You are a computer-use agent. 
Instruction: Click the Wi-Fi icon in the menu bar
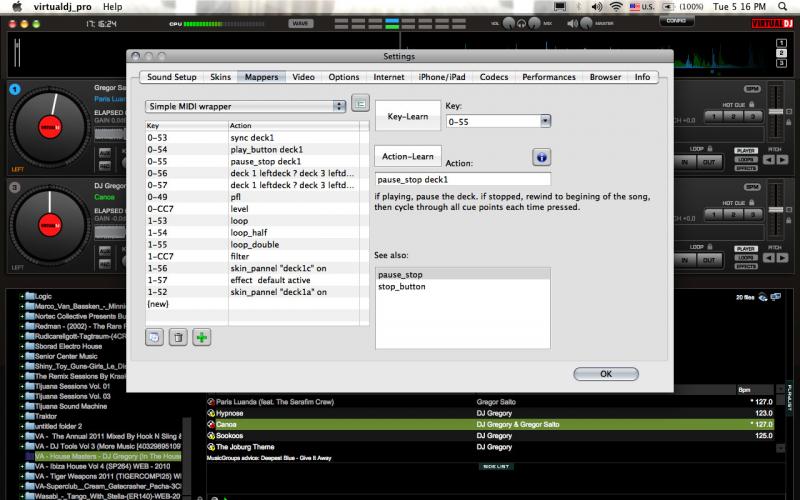pyautogui.click(x=616, y=7)
